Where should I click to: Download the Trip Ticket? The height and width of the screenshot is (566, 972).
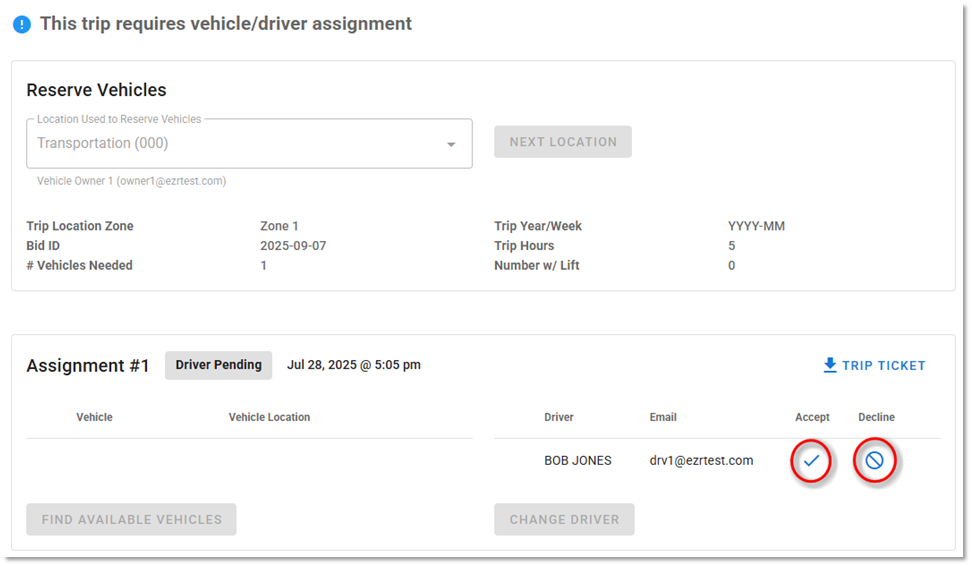point(874,365)
